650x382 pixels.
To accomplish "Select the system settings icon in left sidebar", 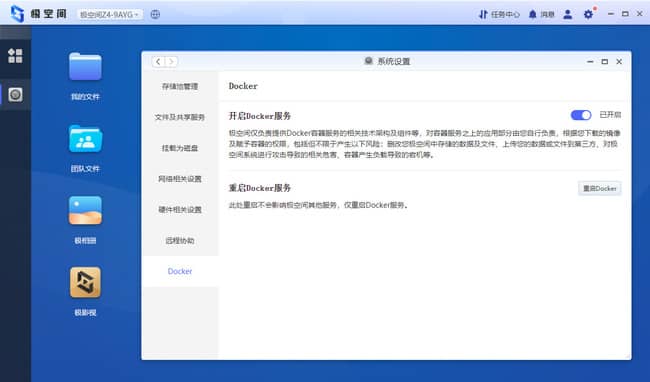I will point(15,95).
